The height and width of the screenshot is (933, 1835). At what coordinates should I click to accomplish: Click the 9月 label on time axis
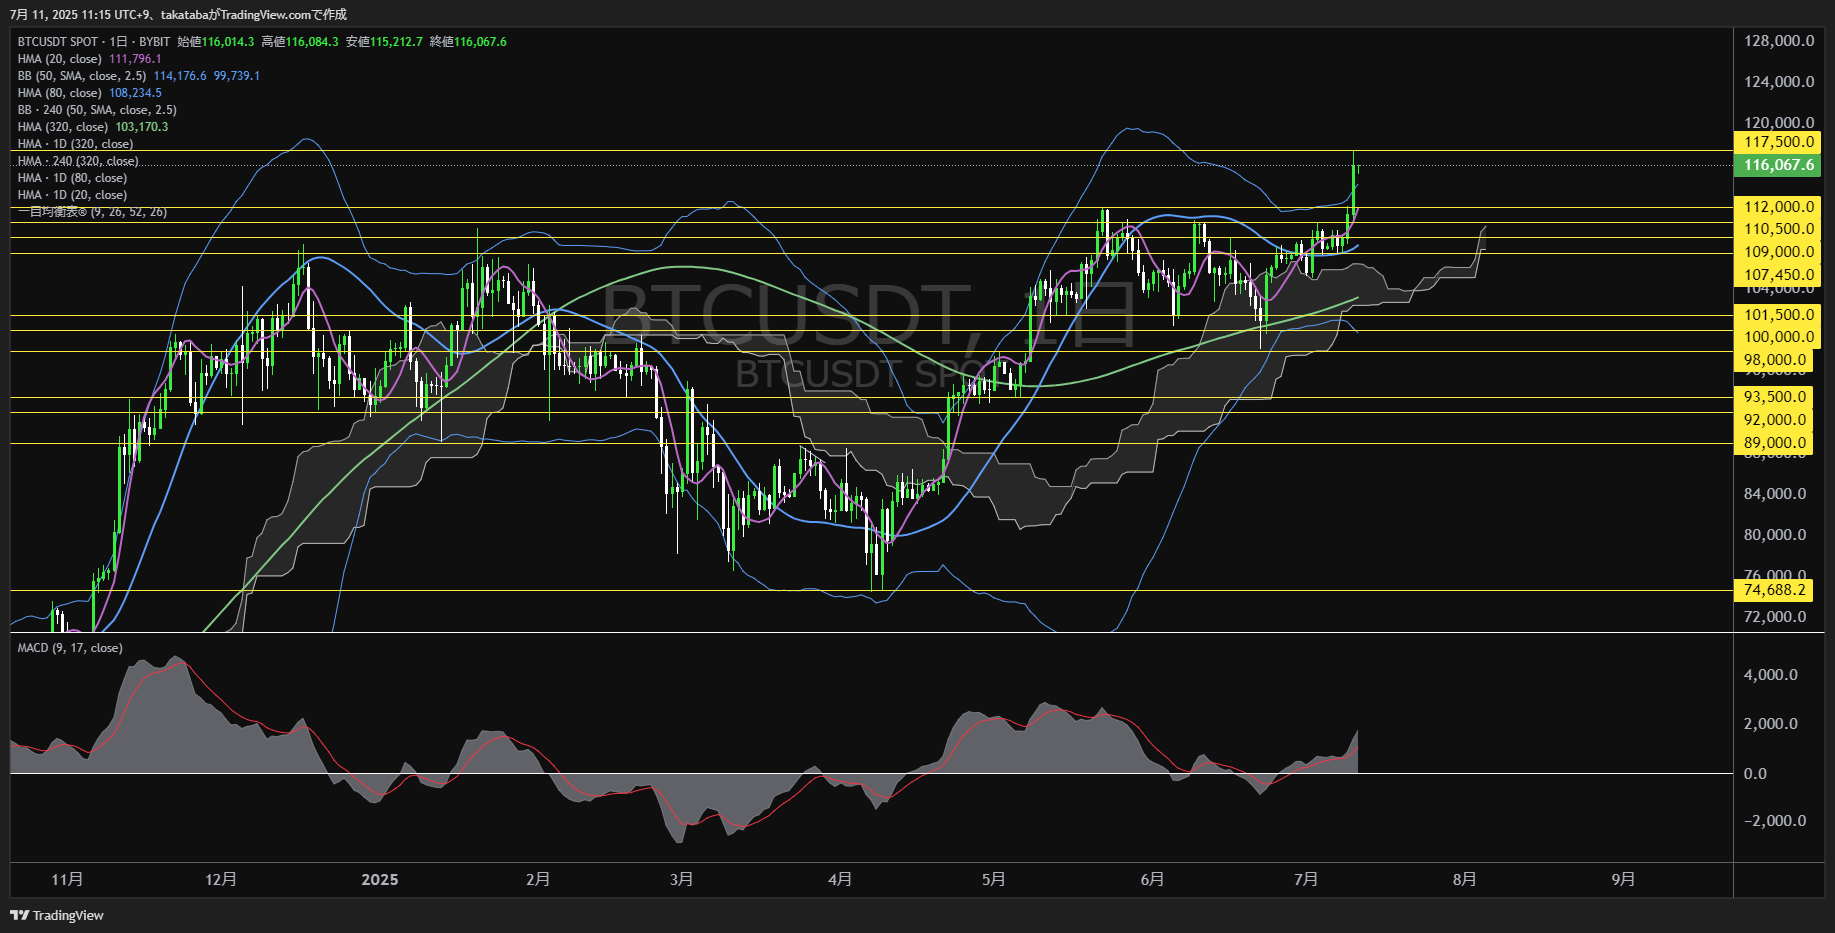pyautogui.click(x=1623, y=879)
